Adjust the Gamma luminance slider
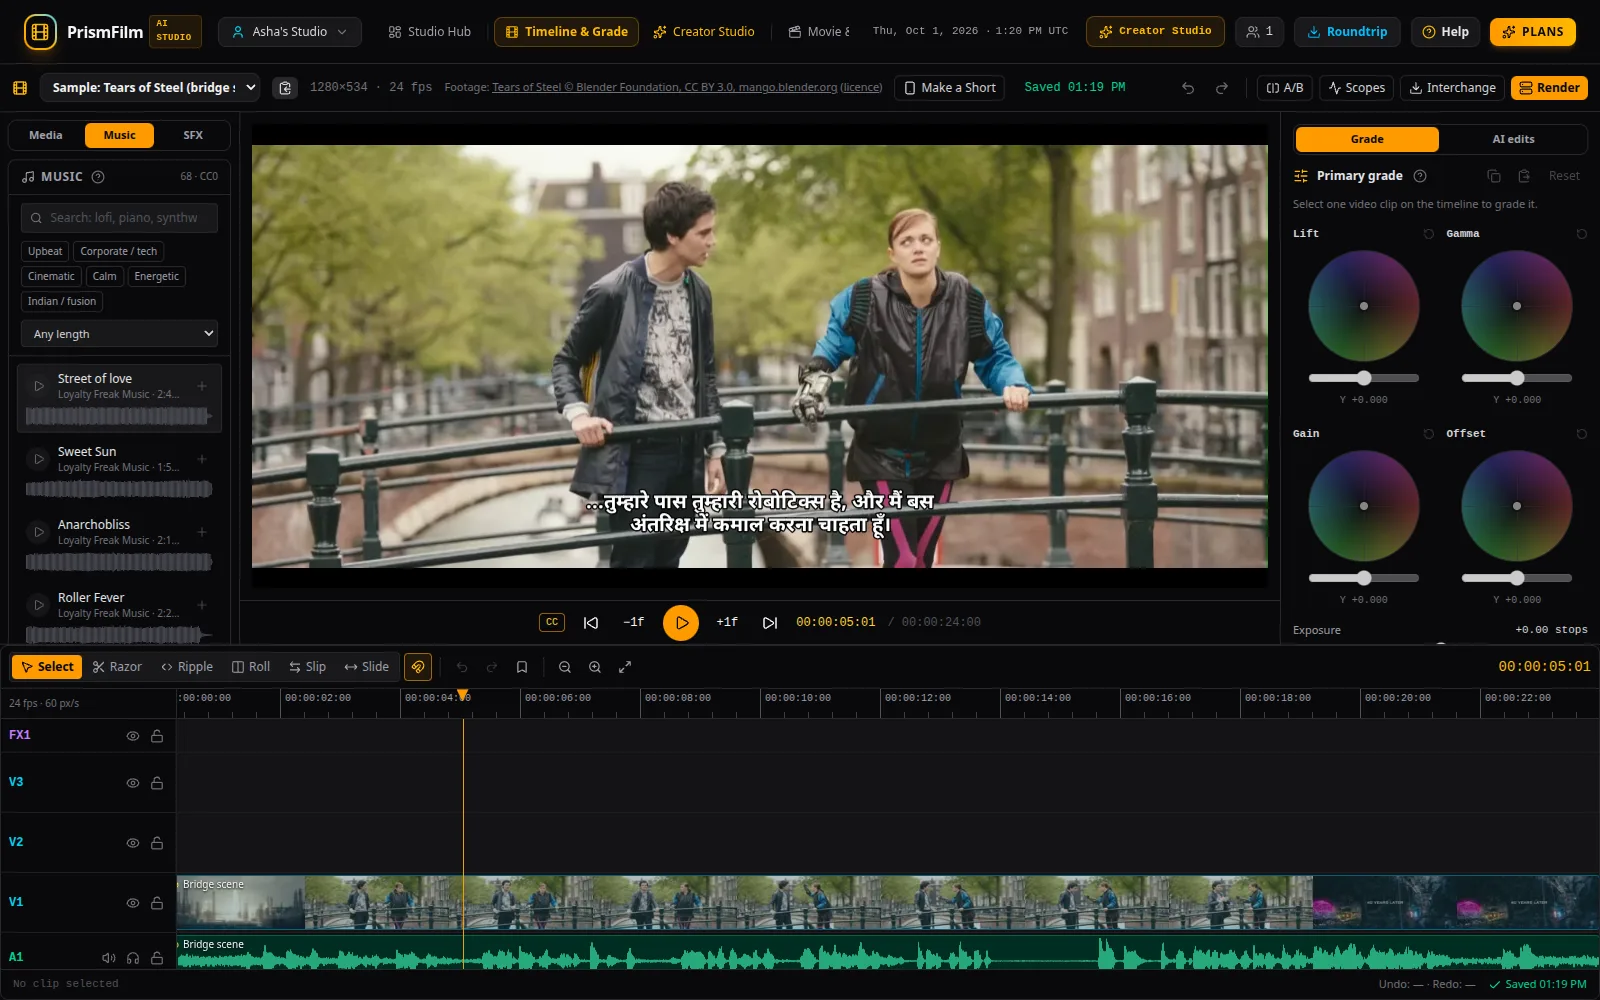1600x1000 pixels. tap(1517, 378)
